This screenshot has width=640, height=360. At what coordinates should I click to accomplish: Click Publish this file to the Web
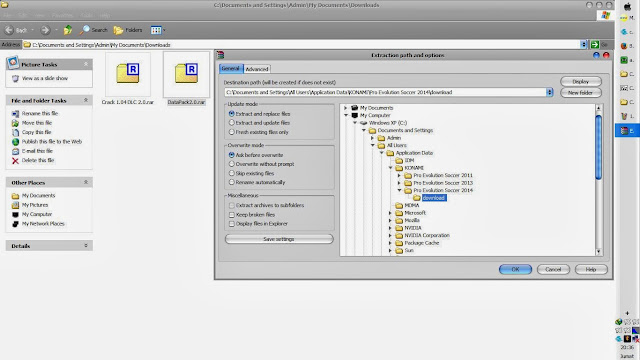pos(52,141)
